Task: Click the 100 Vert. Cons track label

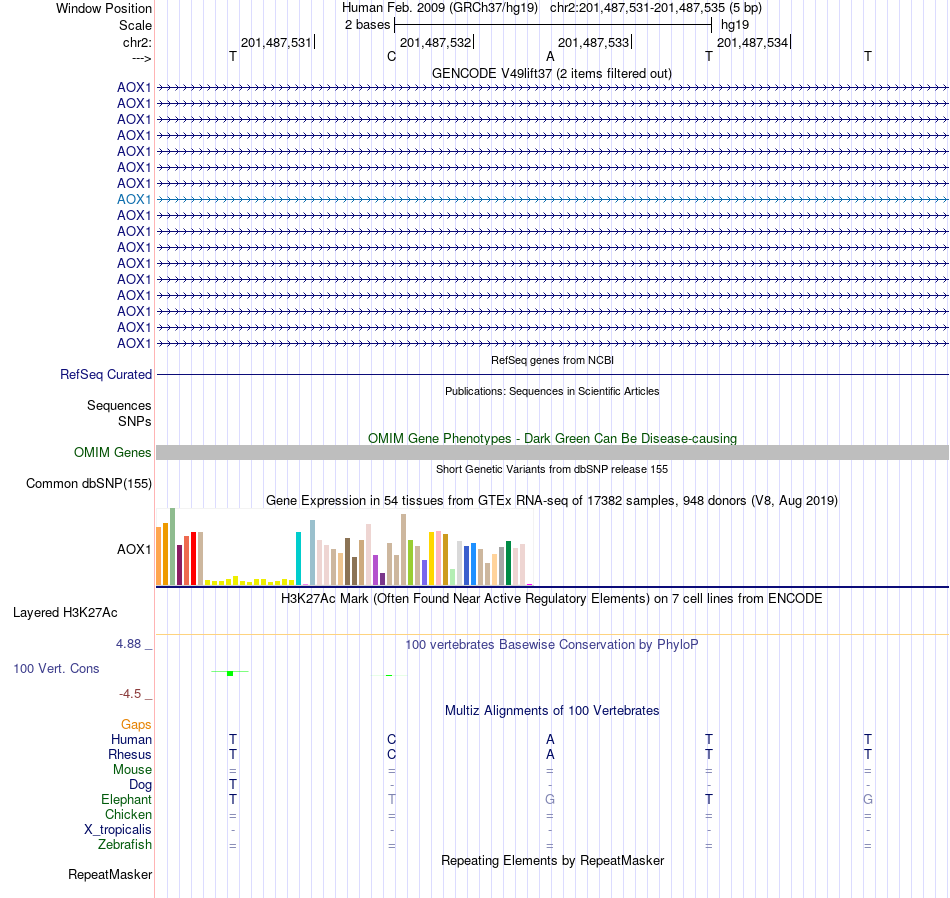Action: [x=56, y=668]
